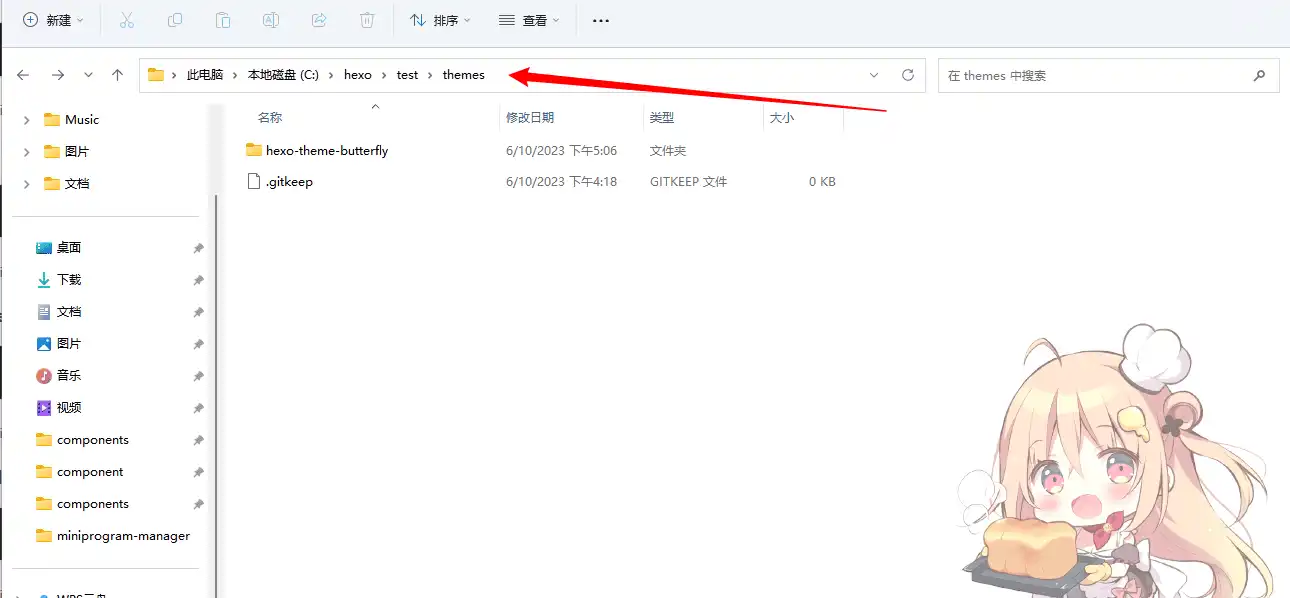Unpin the components folder pin icon
1290x598 pixels.
(x=198, y=439)
